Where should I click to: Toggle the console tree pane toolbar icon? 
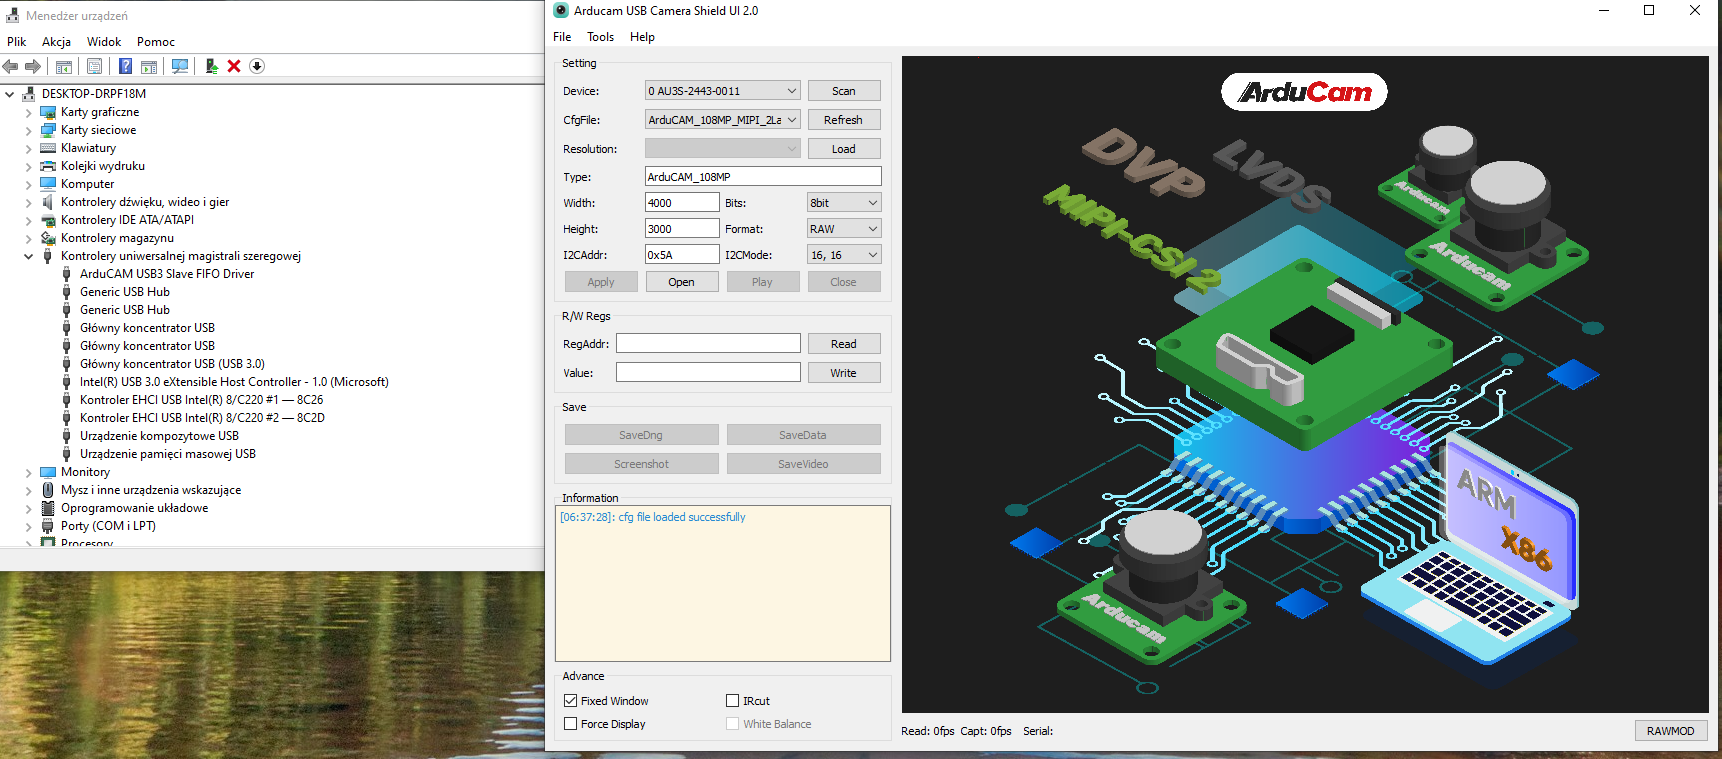tap(64, 66)
